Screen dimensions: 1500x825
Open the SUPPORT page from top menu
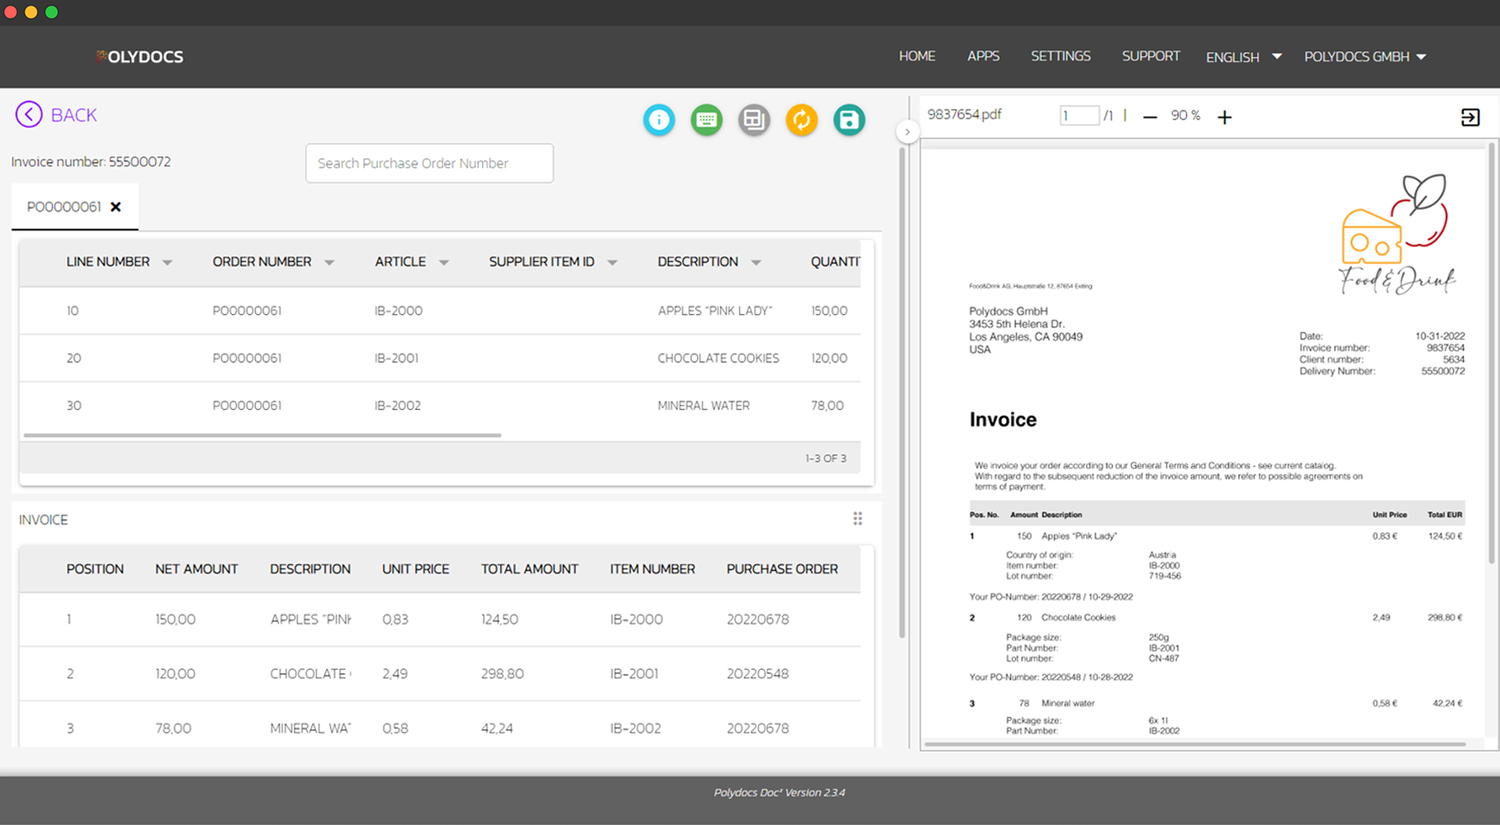tap(1150, 57)
